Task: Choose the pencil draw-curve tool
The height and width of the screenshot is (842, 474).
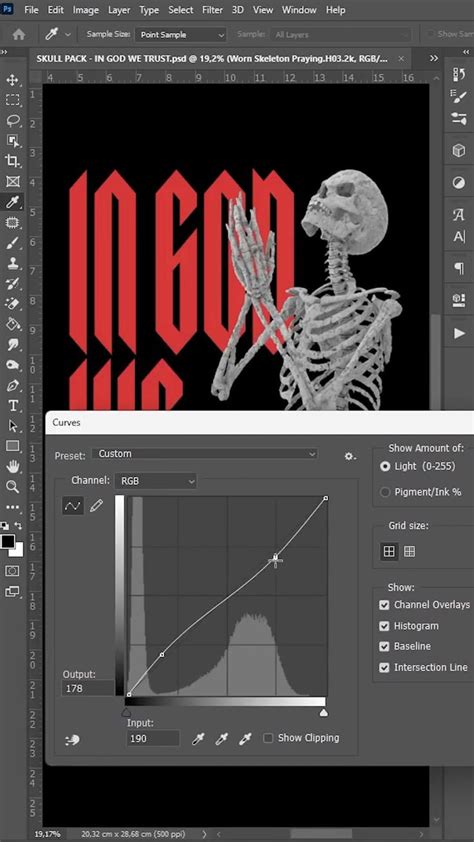Action: (96, 505)
